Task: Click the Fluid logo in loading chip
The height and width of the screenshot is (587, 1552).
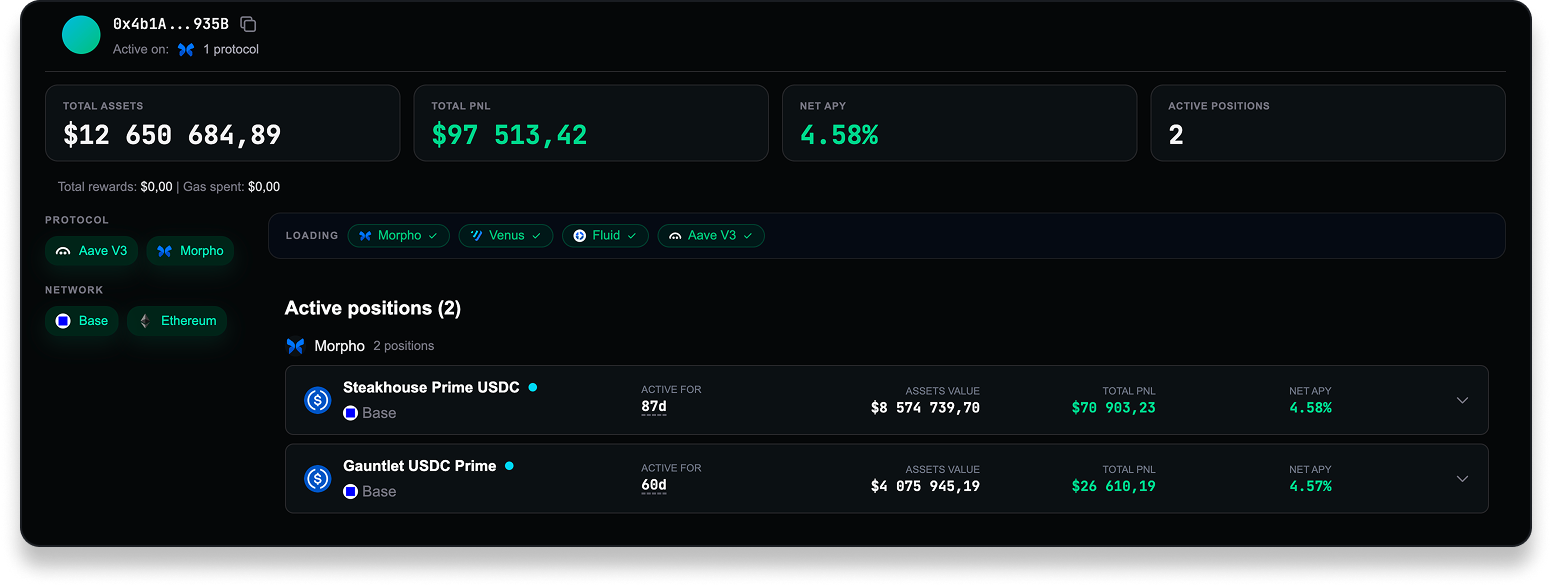Action: (x=579, y=236)
